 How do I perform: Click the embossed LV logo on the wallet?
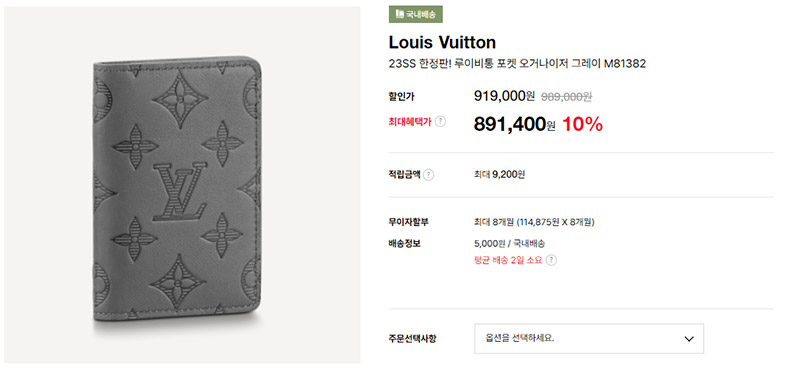tap(180, 191)
